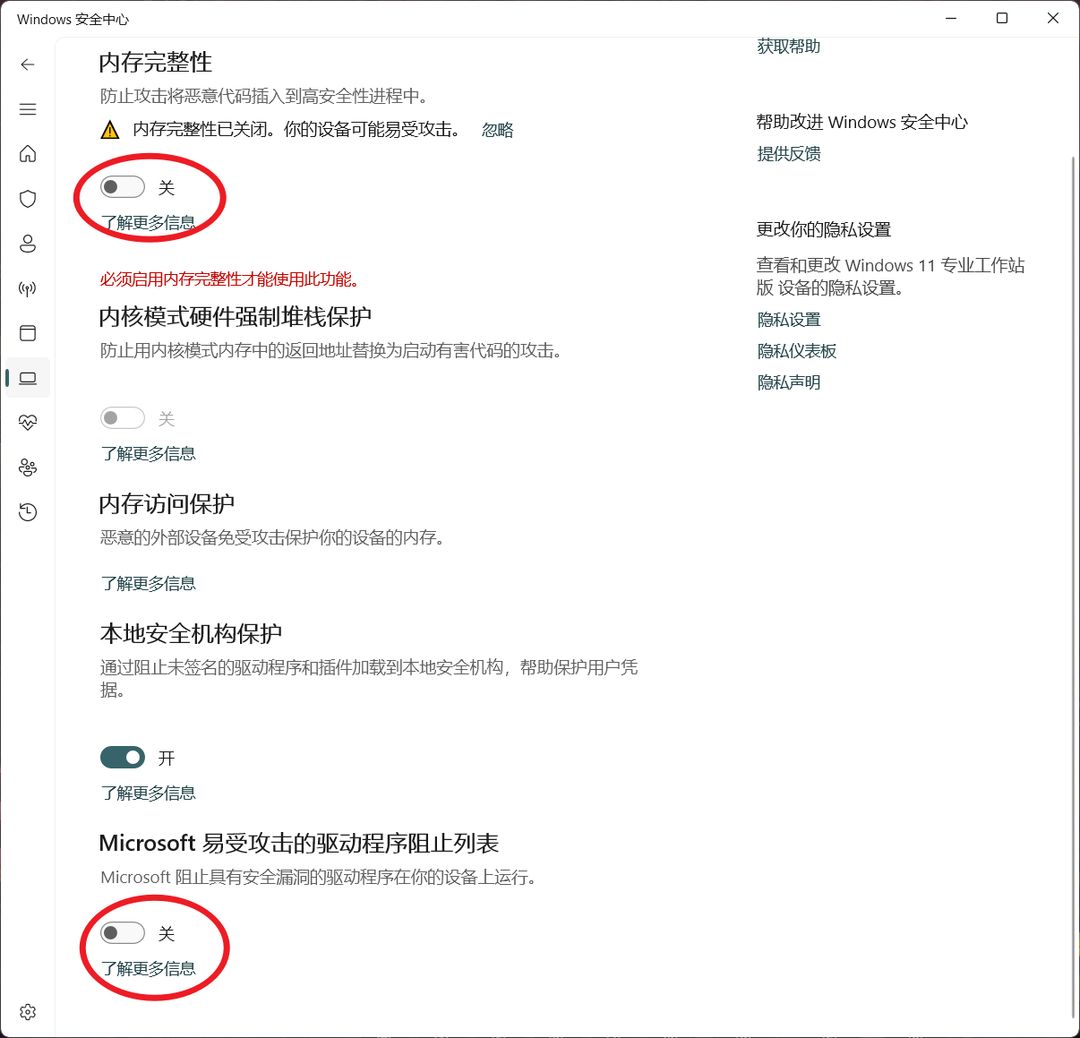The width and height of the screenshot is (1080, 1038).
Task: Click the yellow warning triangle icon
Action: (x=110, y=130)
